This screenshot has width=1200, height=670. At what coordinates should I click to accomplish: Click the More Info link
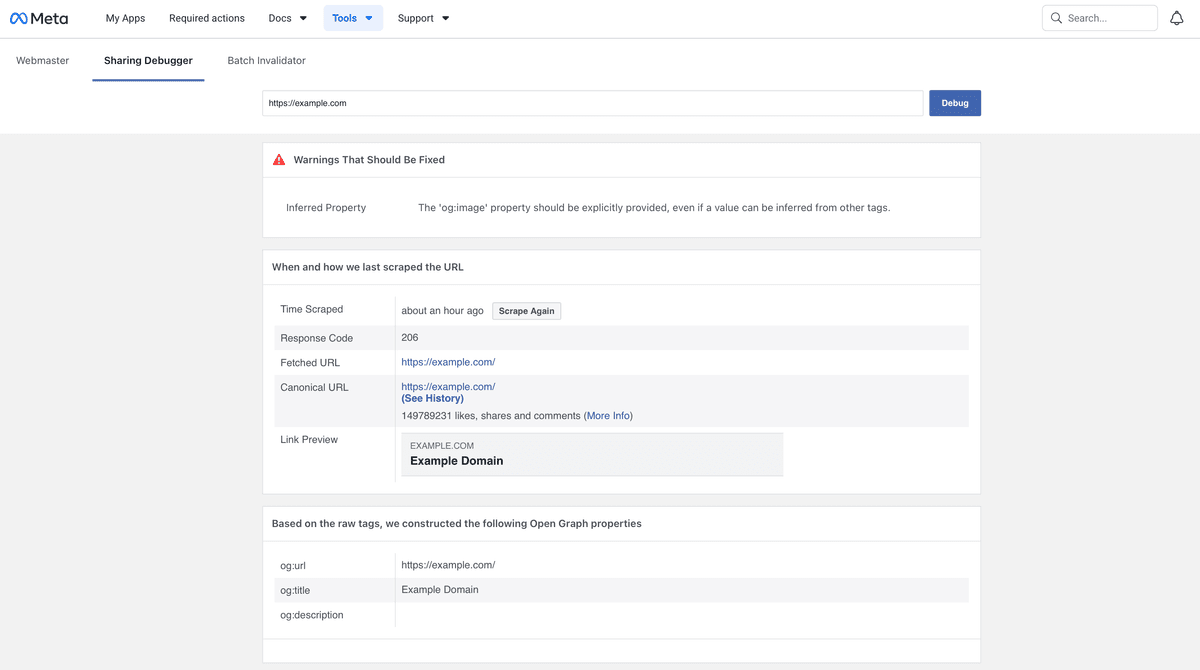click(609, 416)
